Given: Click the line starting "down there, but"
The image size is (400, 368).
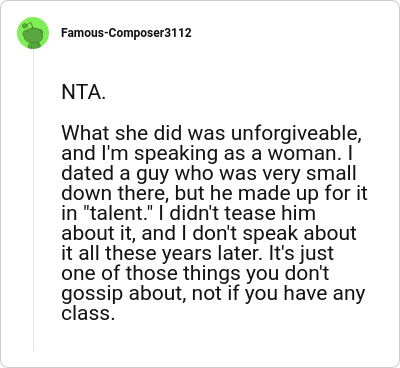Looking at the screenshot, I should pos(214,193).
